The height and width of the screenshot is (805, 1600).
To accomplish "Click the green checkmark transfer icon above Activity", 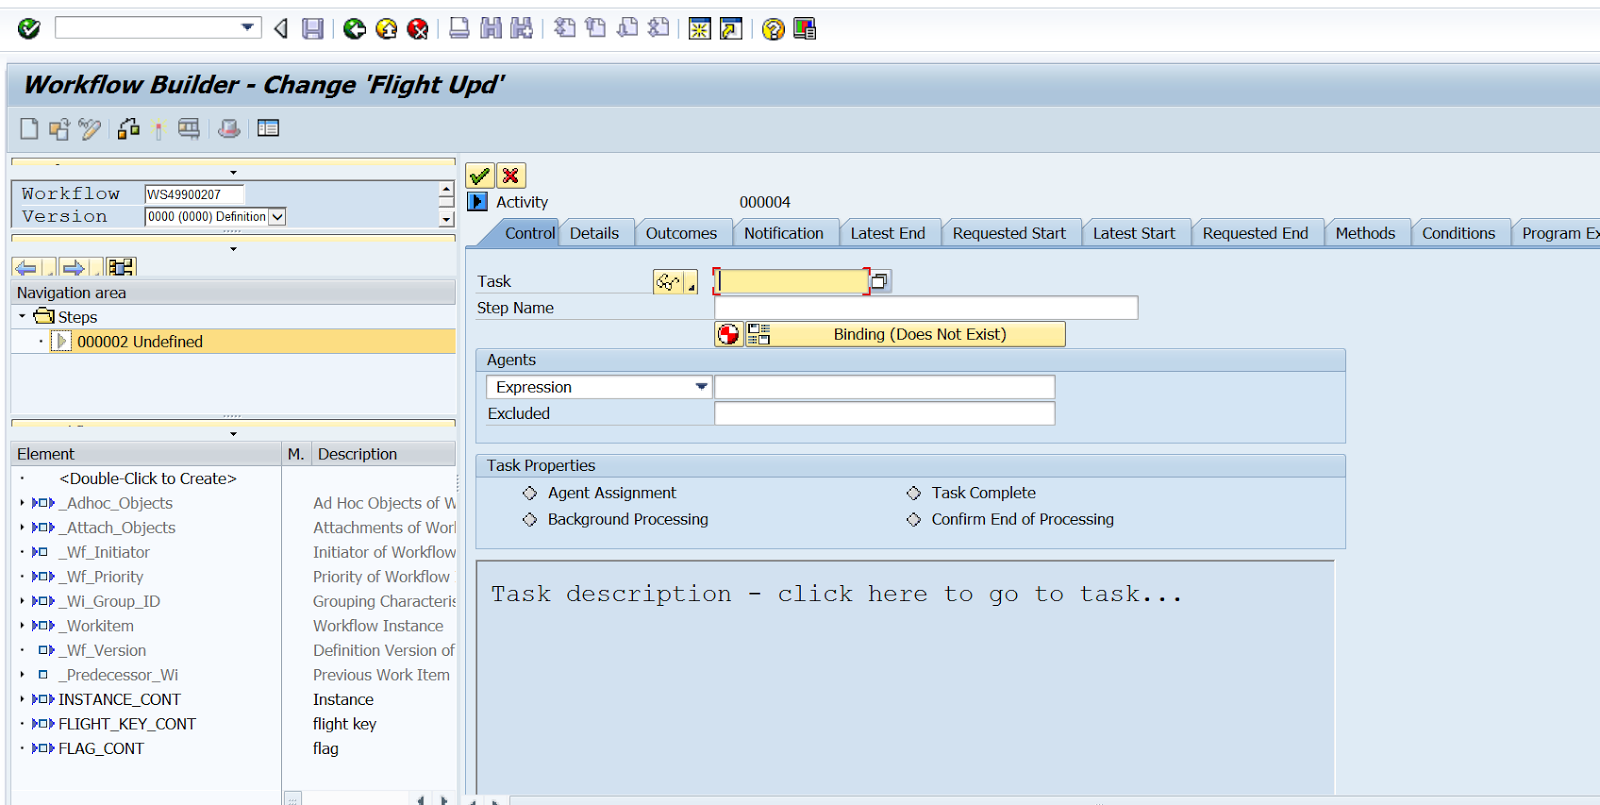I will click(x=480, y=176).
